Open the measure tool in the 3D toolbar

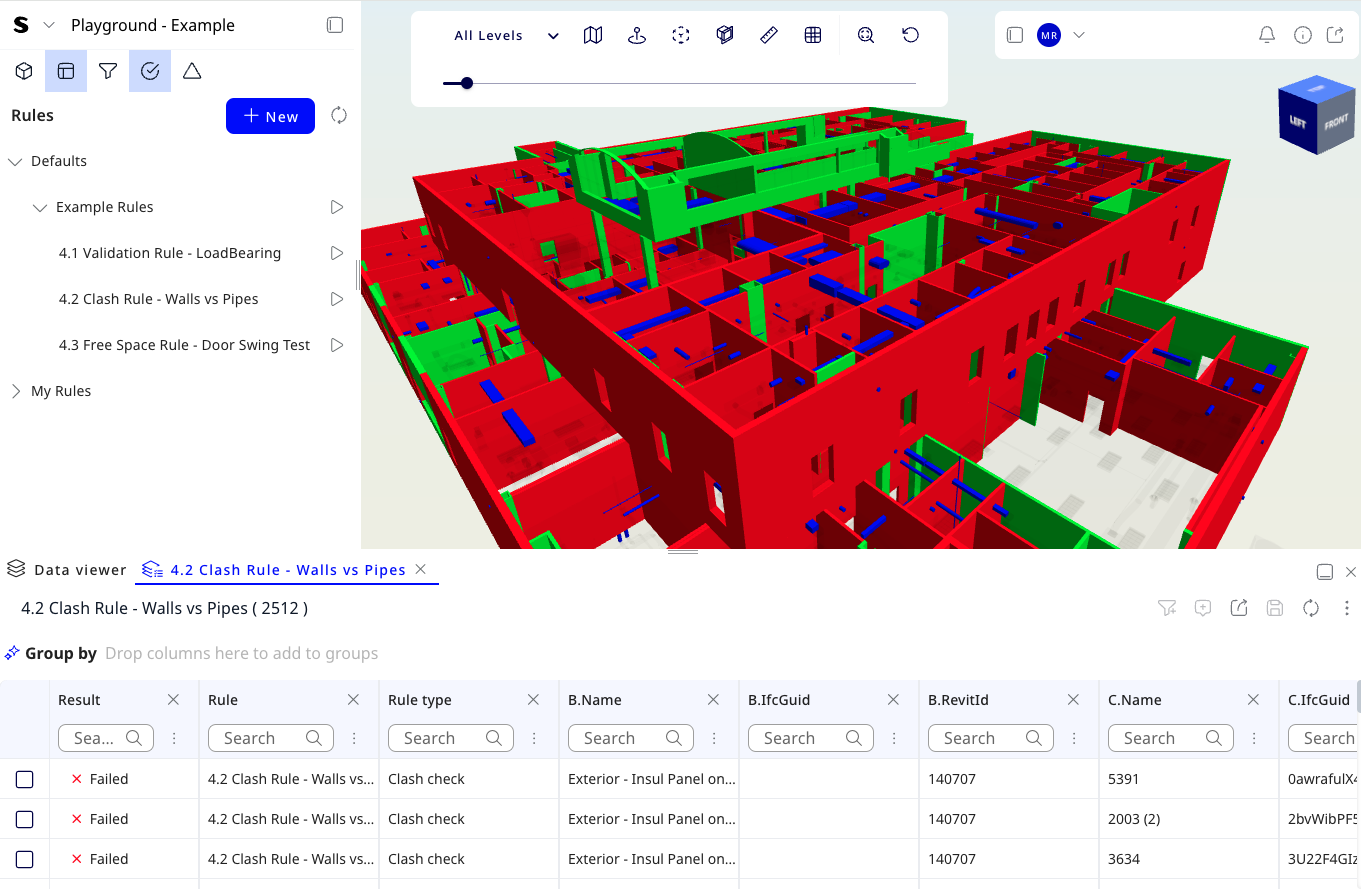(768, 34)
